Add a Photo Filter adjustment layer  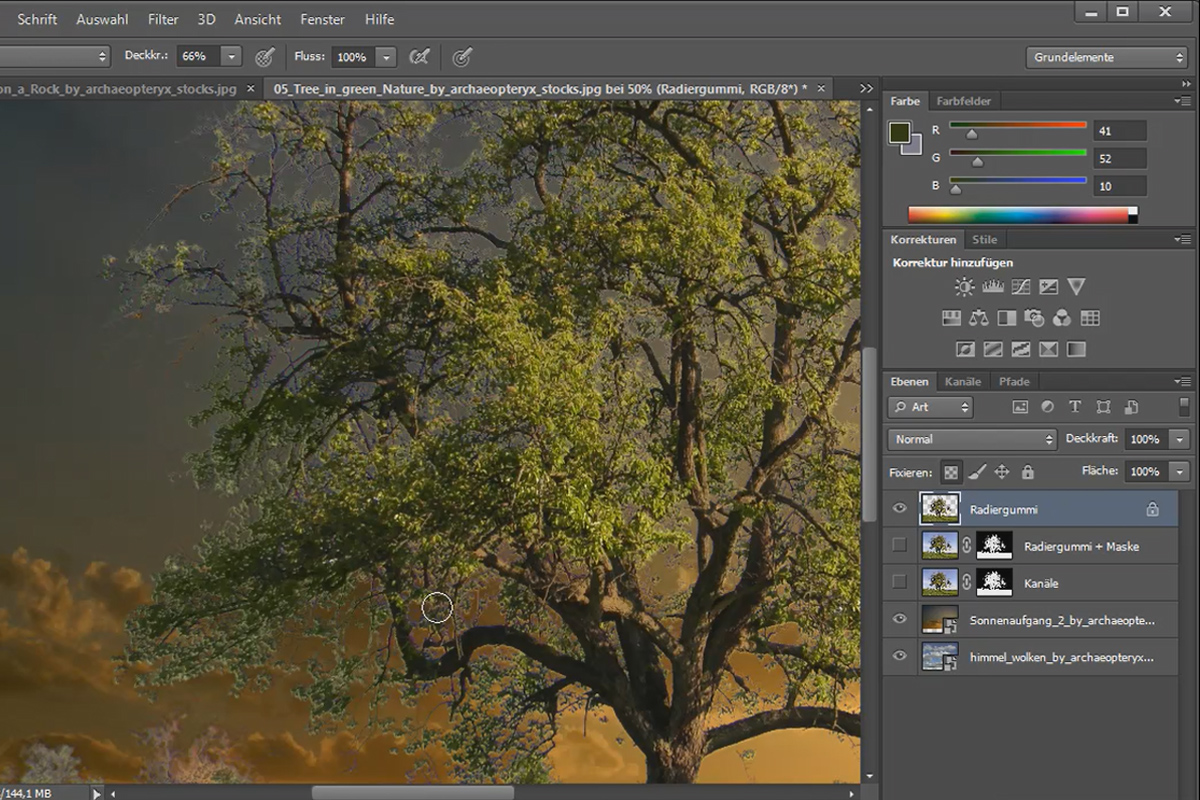1034,318
